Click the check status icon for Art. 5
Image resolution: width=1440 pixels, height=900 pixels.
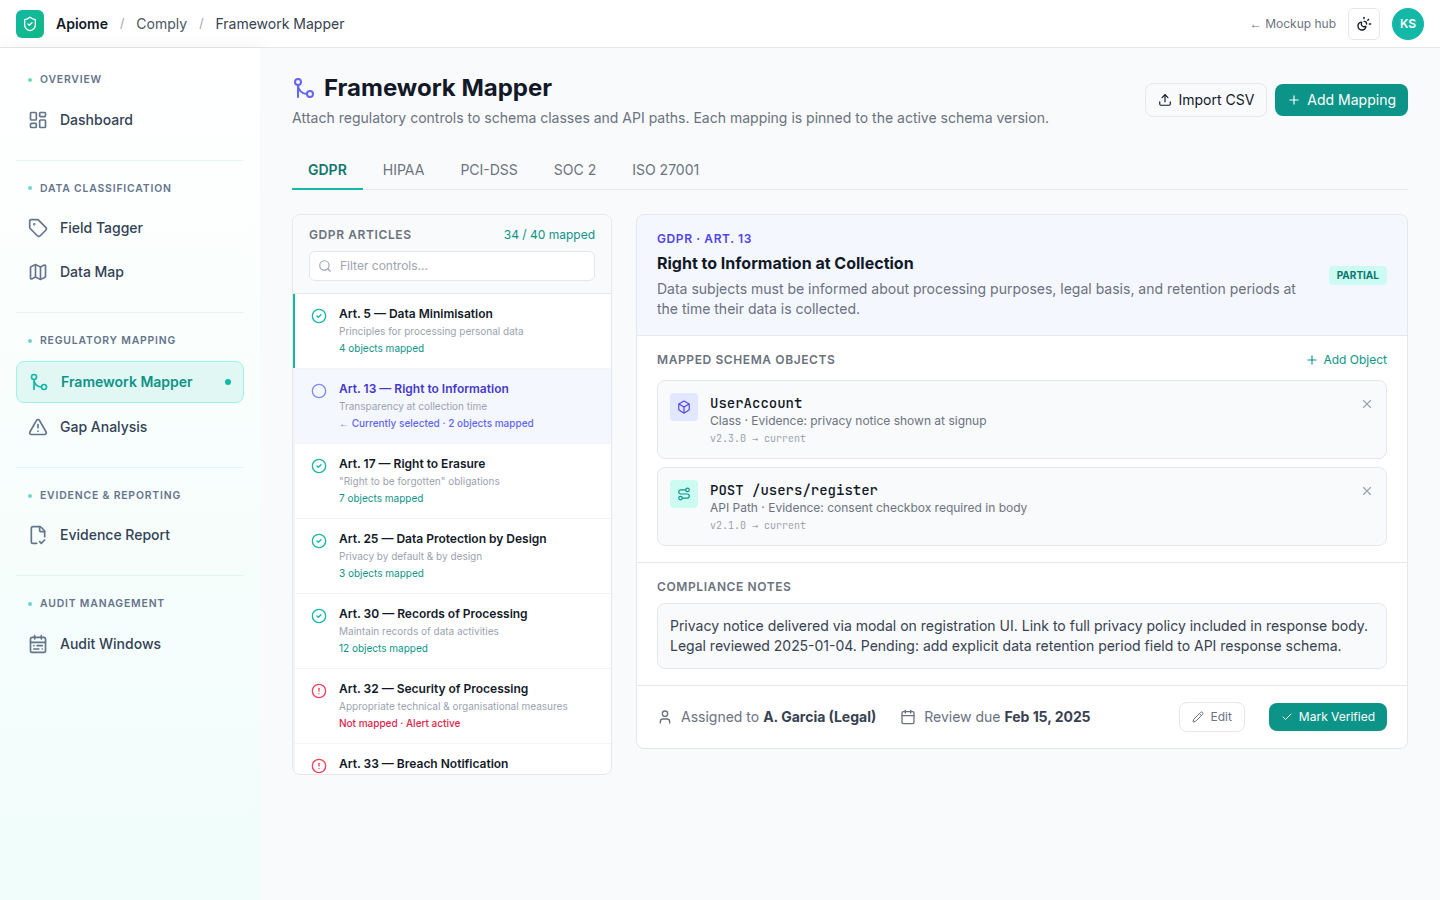tap(319, 316)
